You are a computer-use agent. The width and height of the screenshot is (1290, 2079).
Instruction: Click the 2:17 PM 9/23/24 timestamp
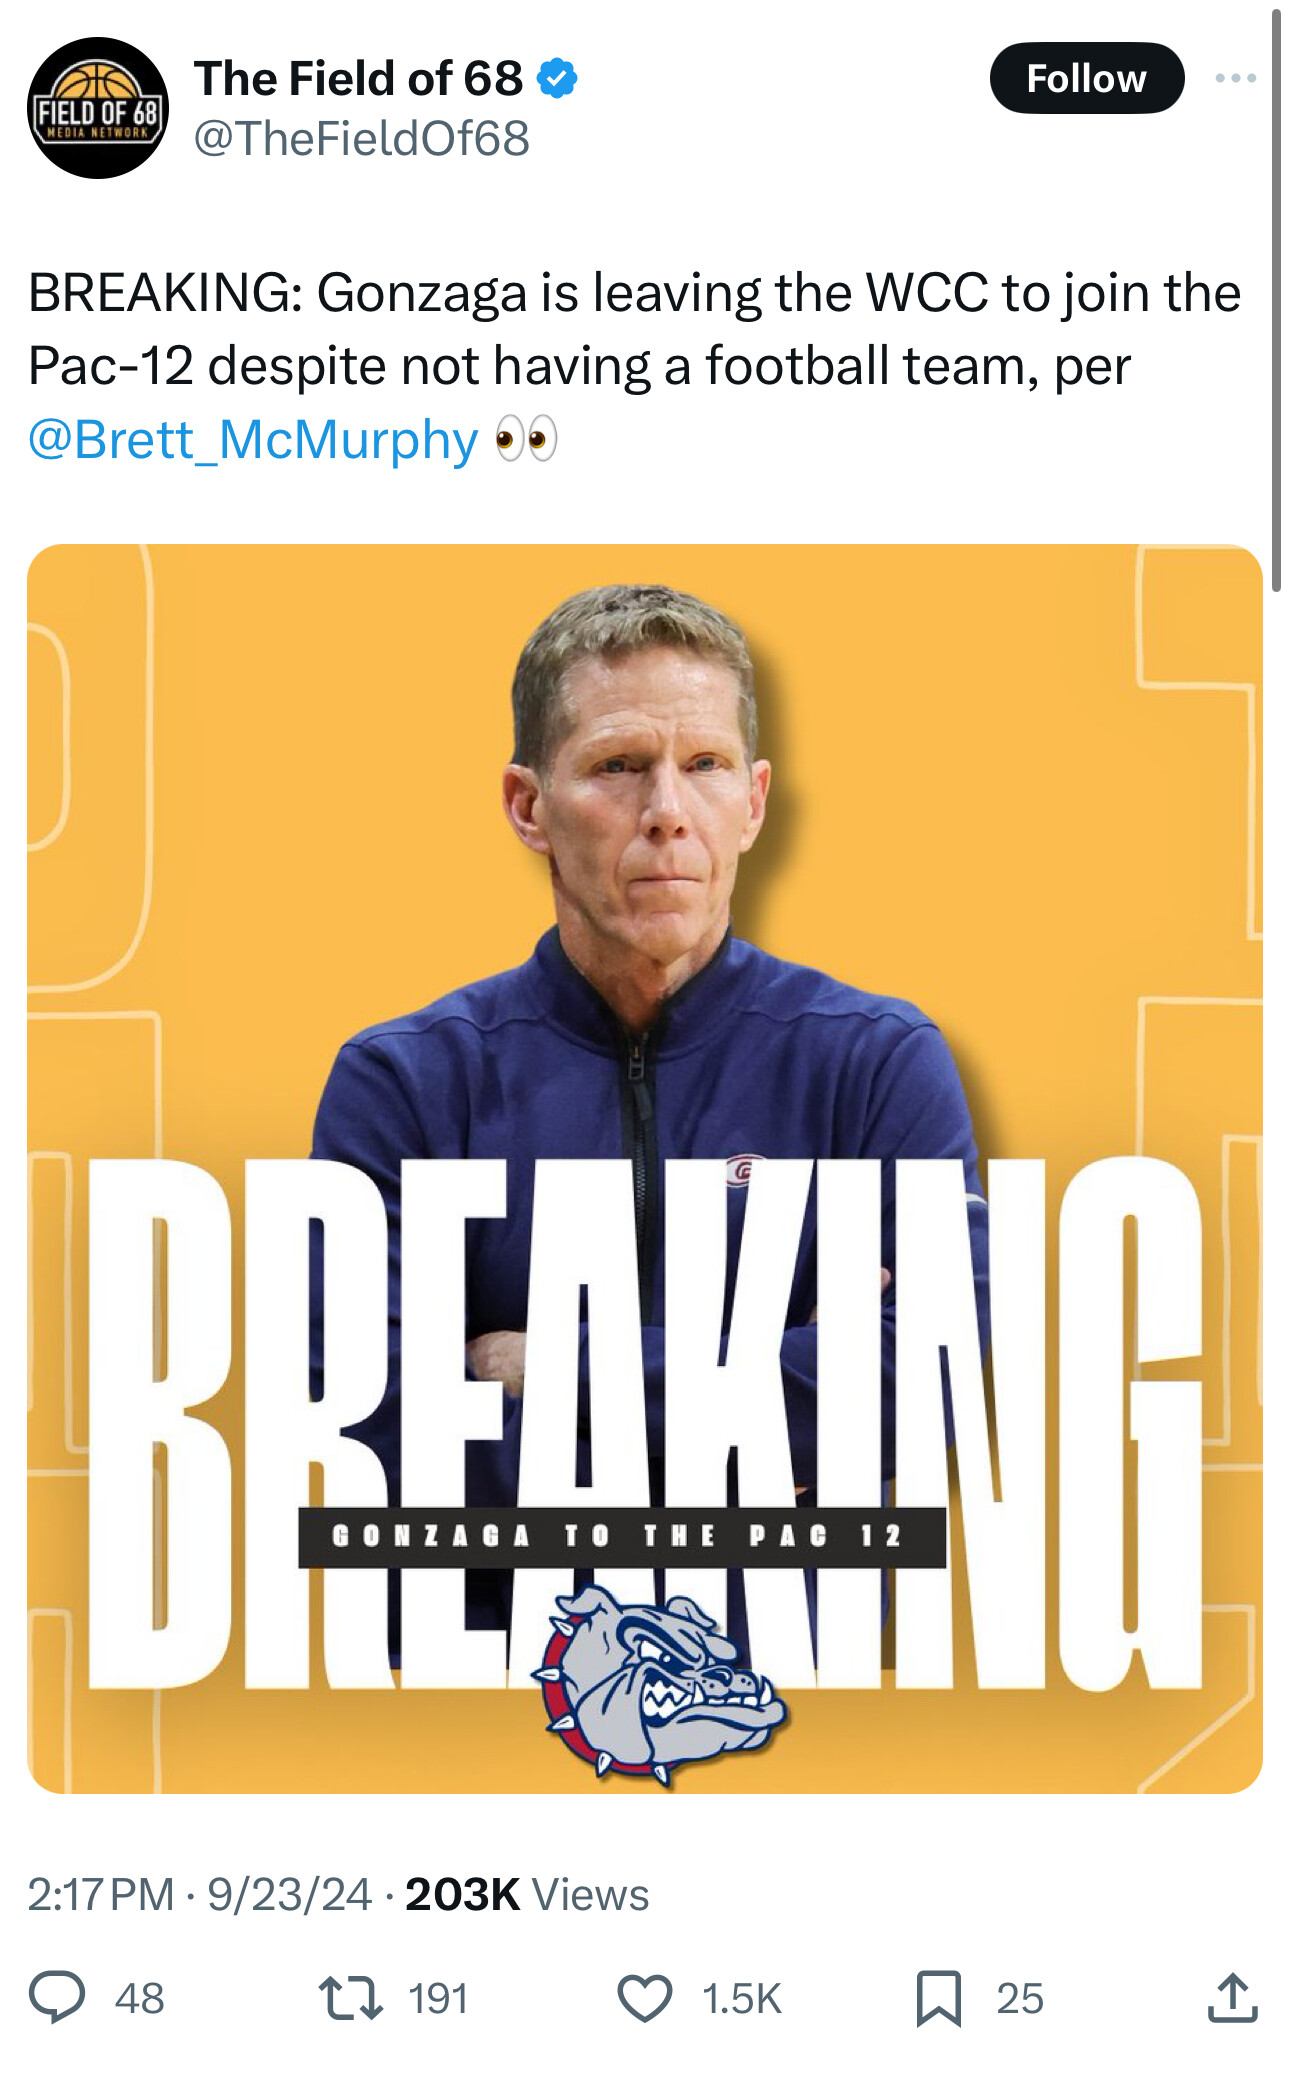199,1894
